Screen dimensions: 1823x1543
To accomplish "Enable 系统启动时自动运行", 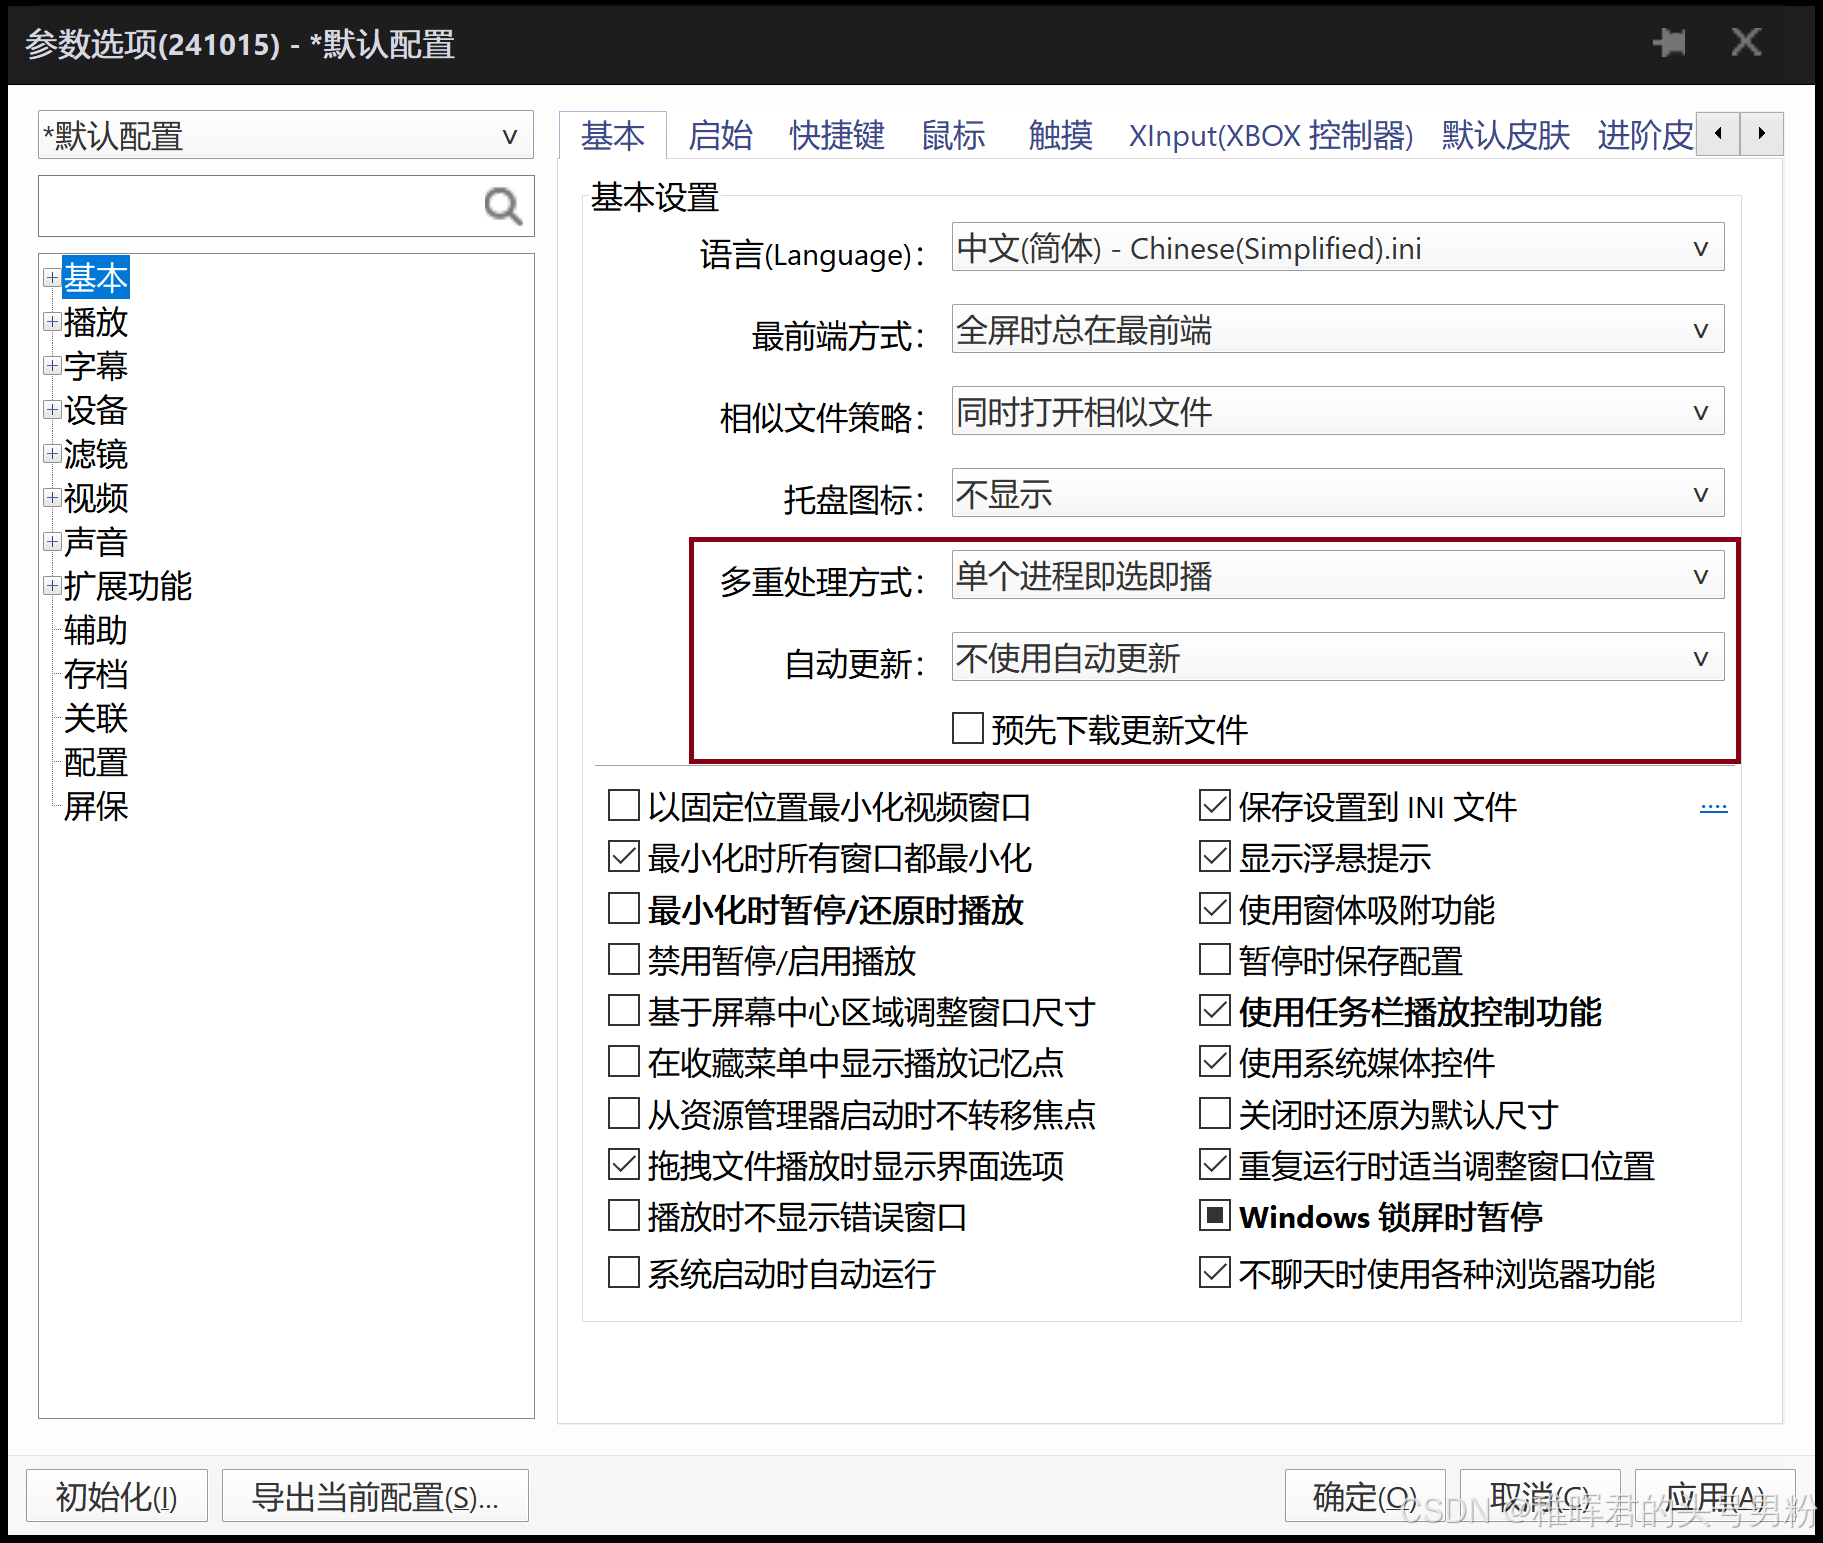I will click(624, 1272).
